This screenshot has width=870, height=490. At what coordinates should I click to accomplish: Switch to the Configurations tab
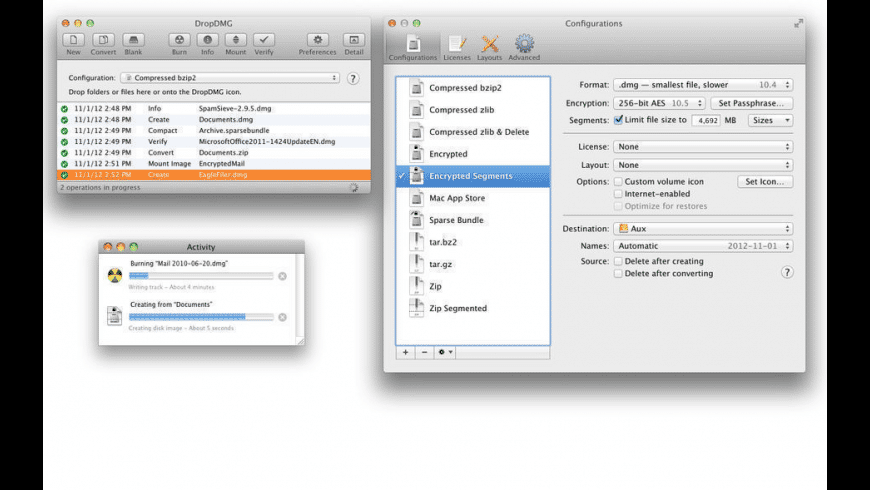413,47
